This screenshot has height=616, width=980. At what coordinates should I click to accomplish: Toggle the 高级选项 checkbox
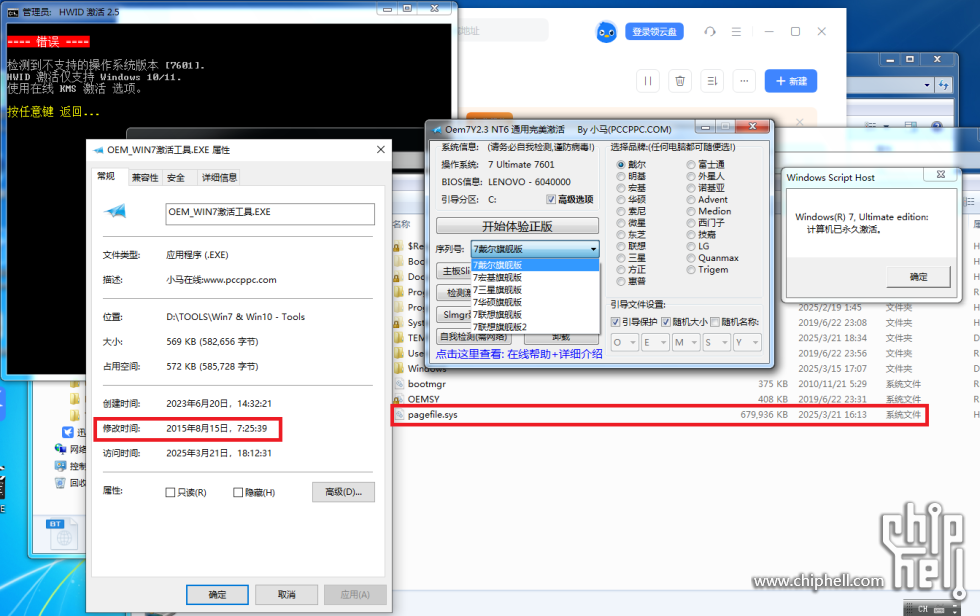(x=551, y=199)
